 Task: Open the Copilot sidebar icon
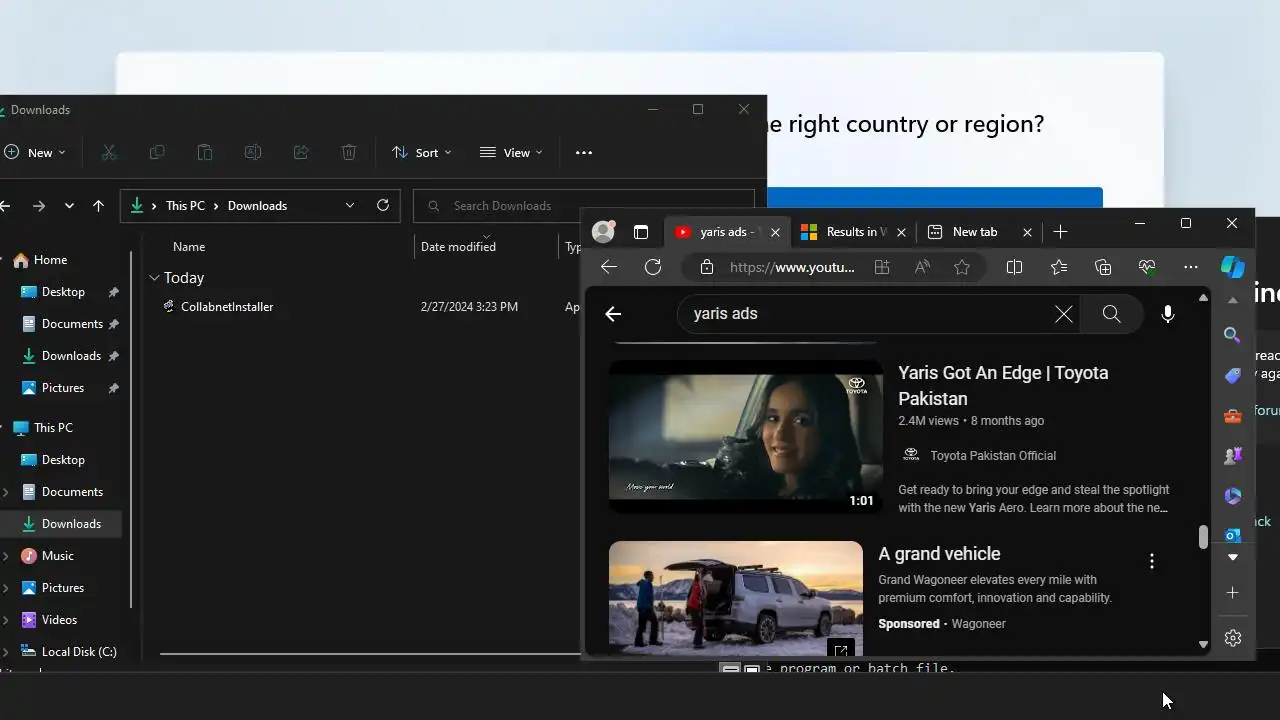[1233, 267]
